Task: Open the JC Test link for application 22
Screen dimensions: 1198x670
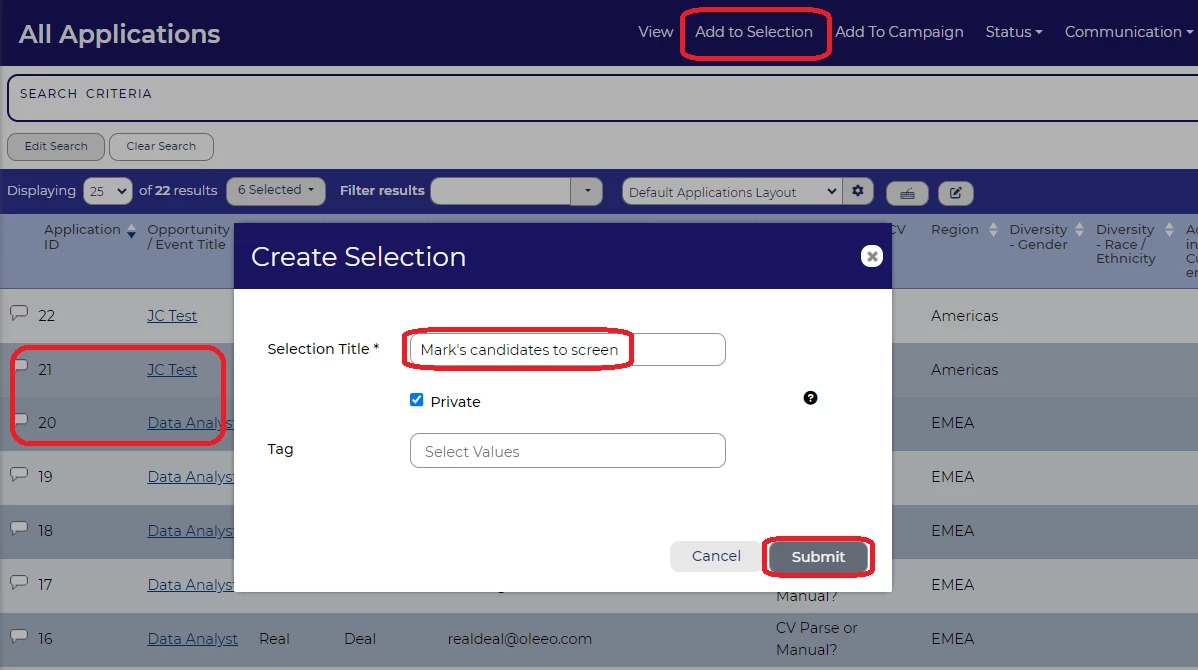Action: [172, 316]
